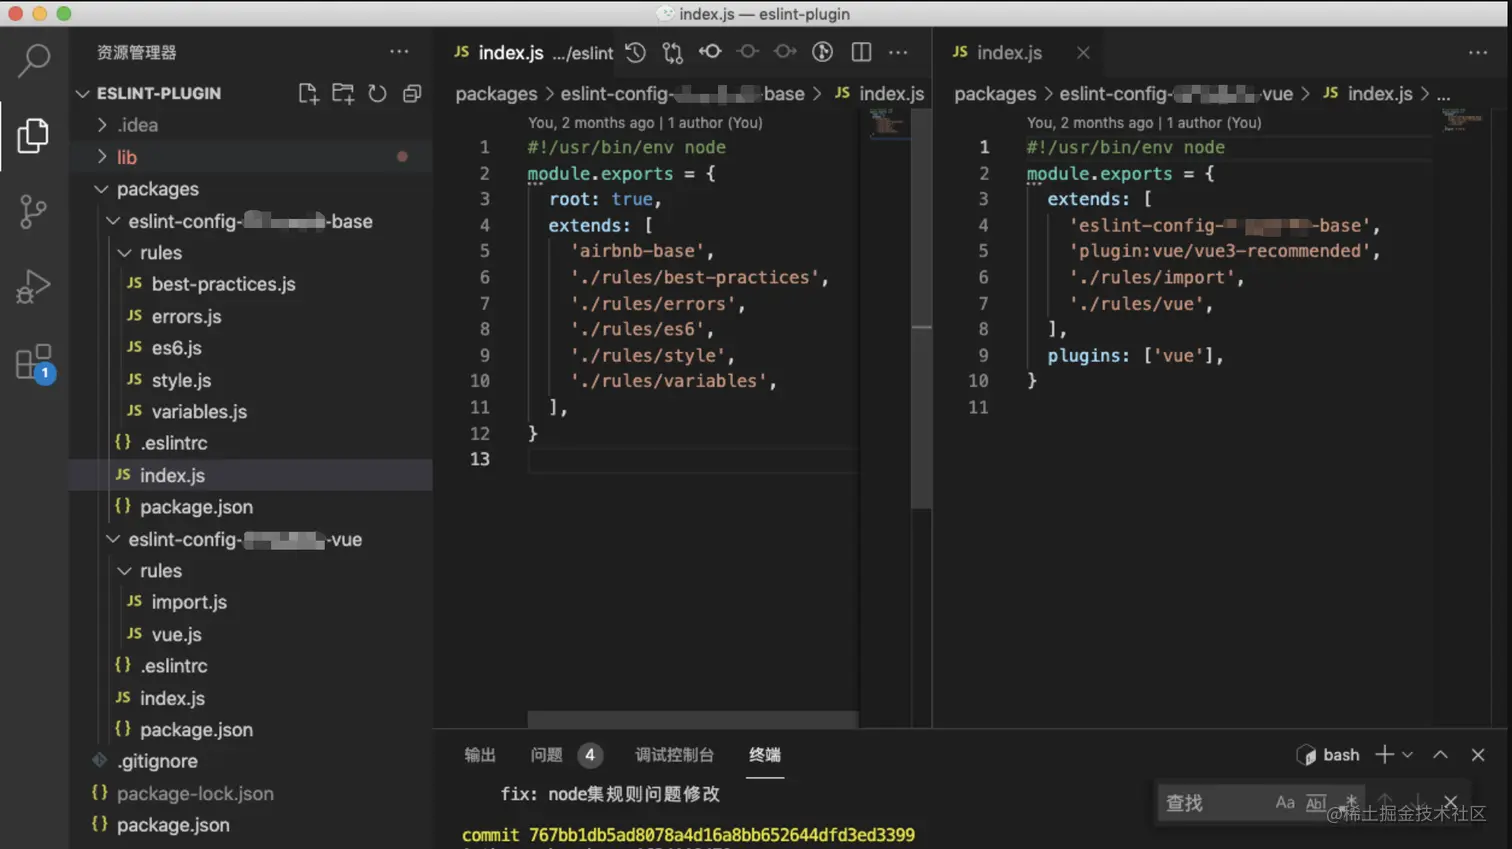Viewport: 1512px width, 849px height.
Task: Switch to the 问题 problems tab
Action: point(565,755)
